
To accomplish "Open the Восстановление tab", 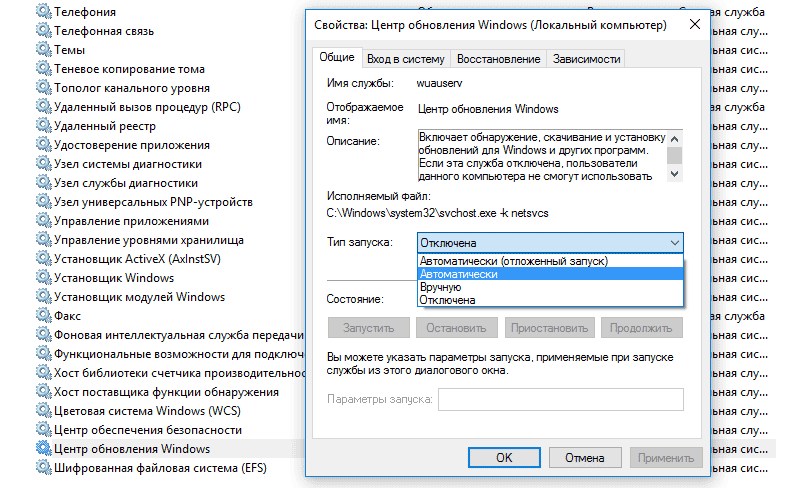I will pos(499,59).
